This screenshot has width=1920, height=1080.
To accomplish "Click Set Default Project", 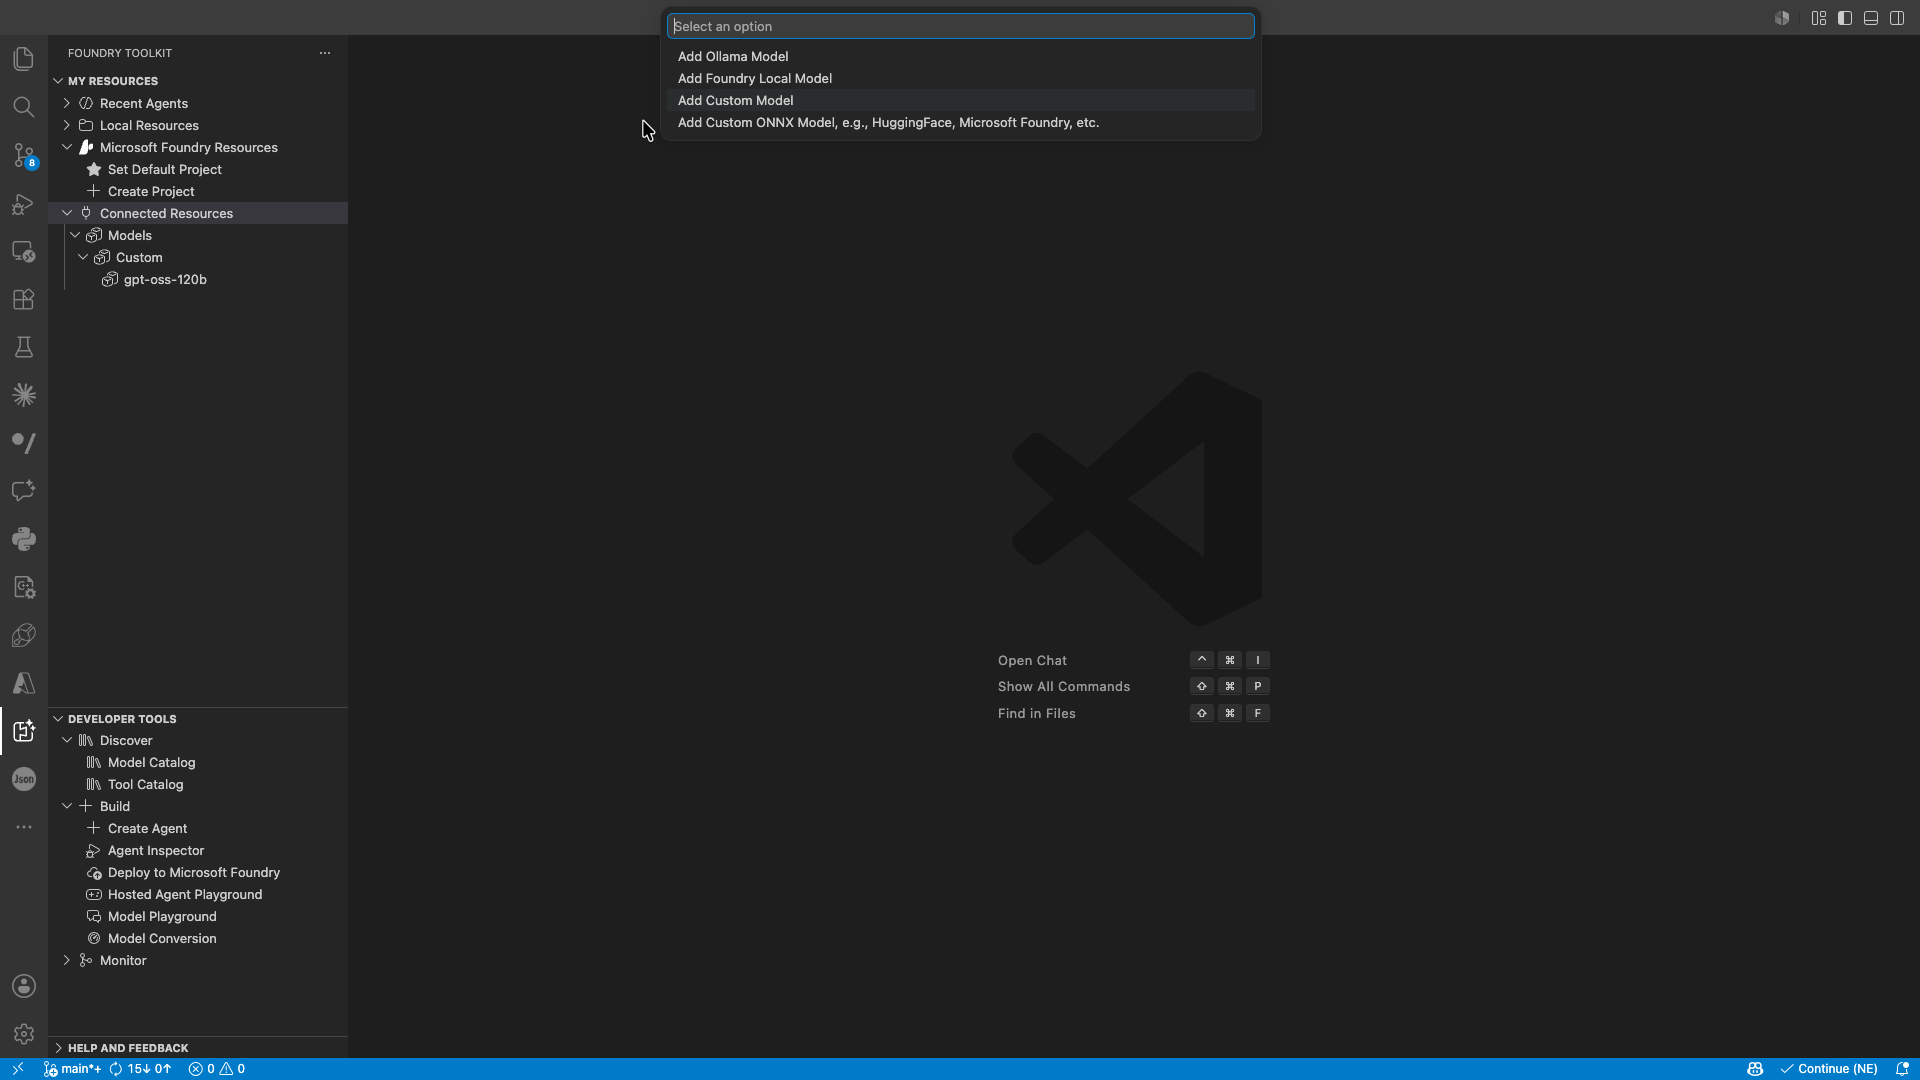I will point(165,169).
